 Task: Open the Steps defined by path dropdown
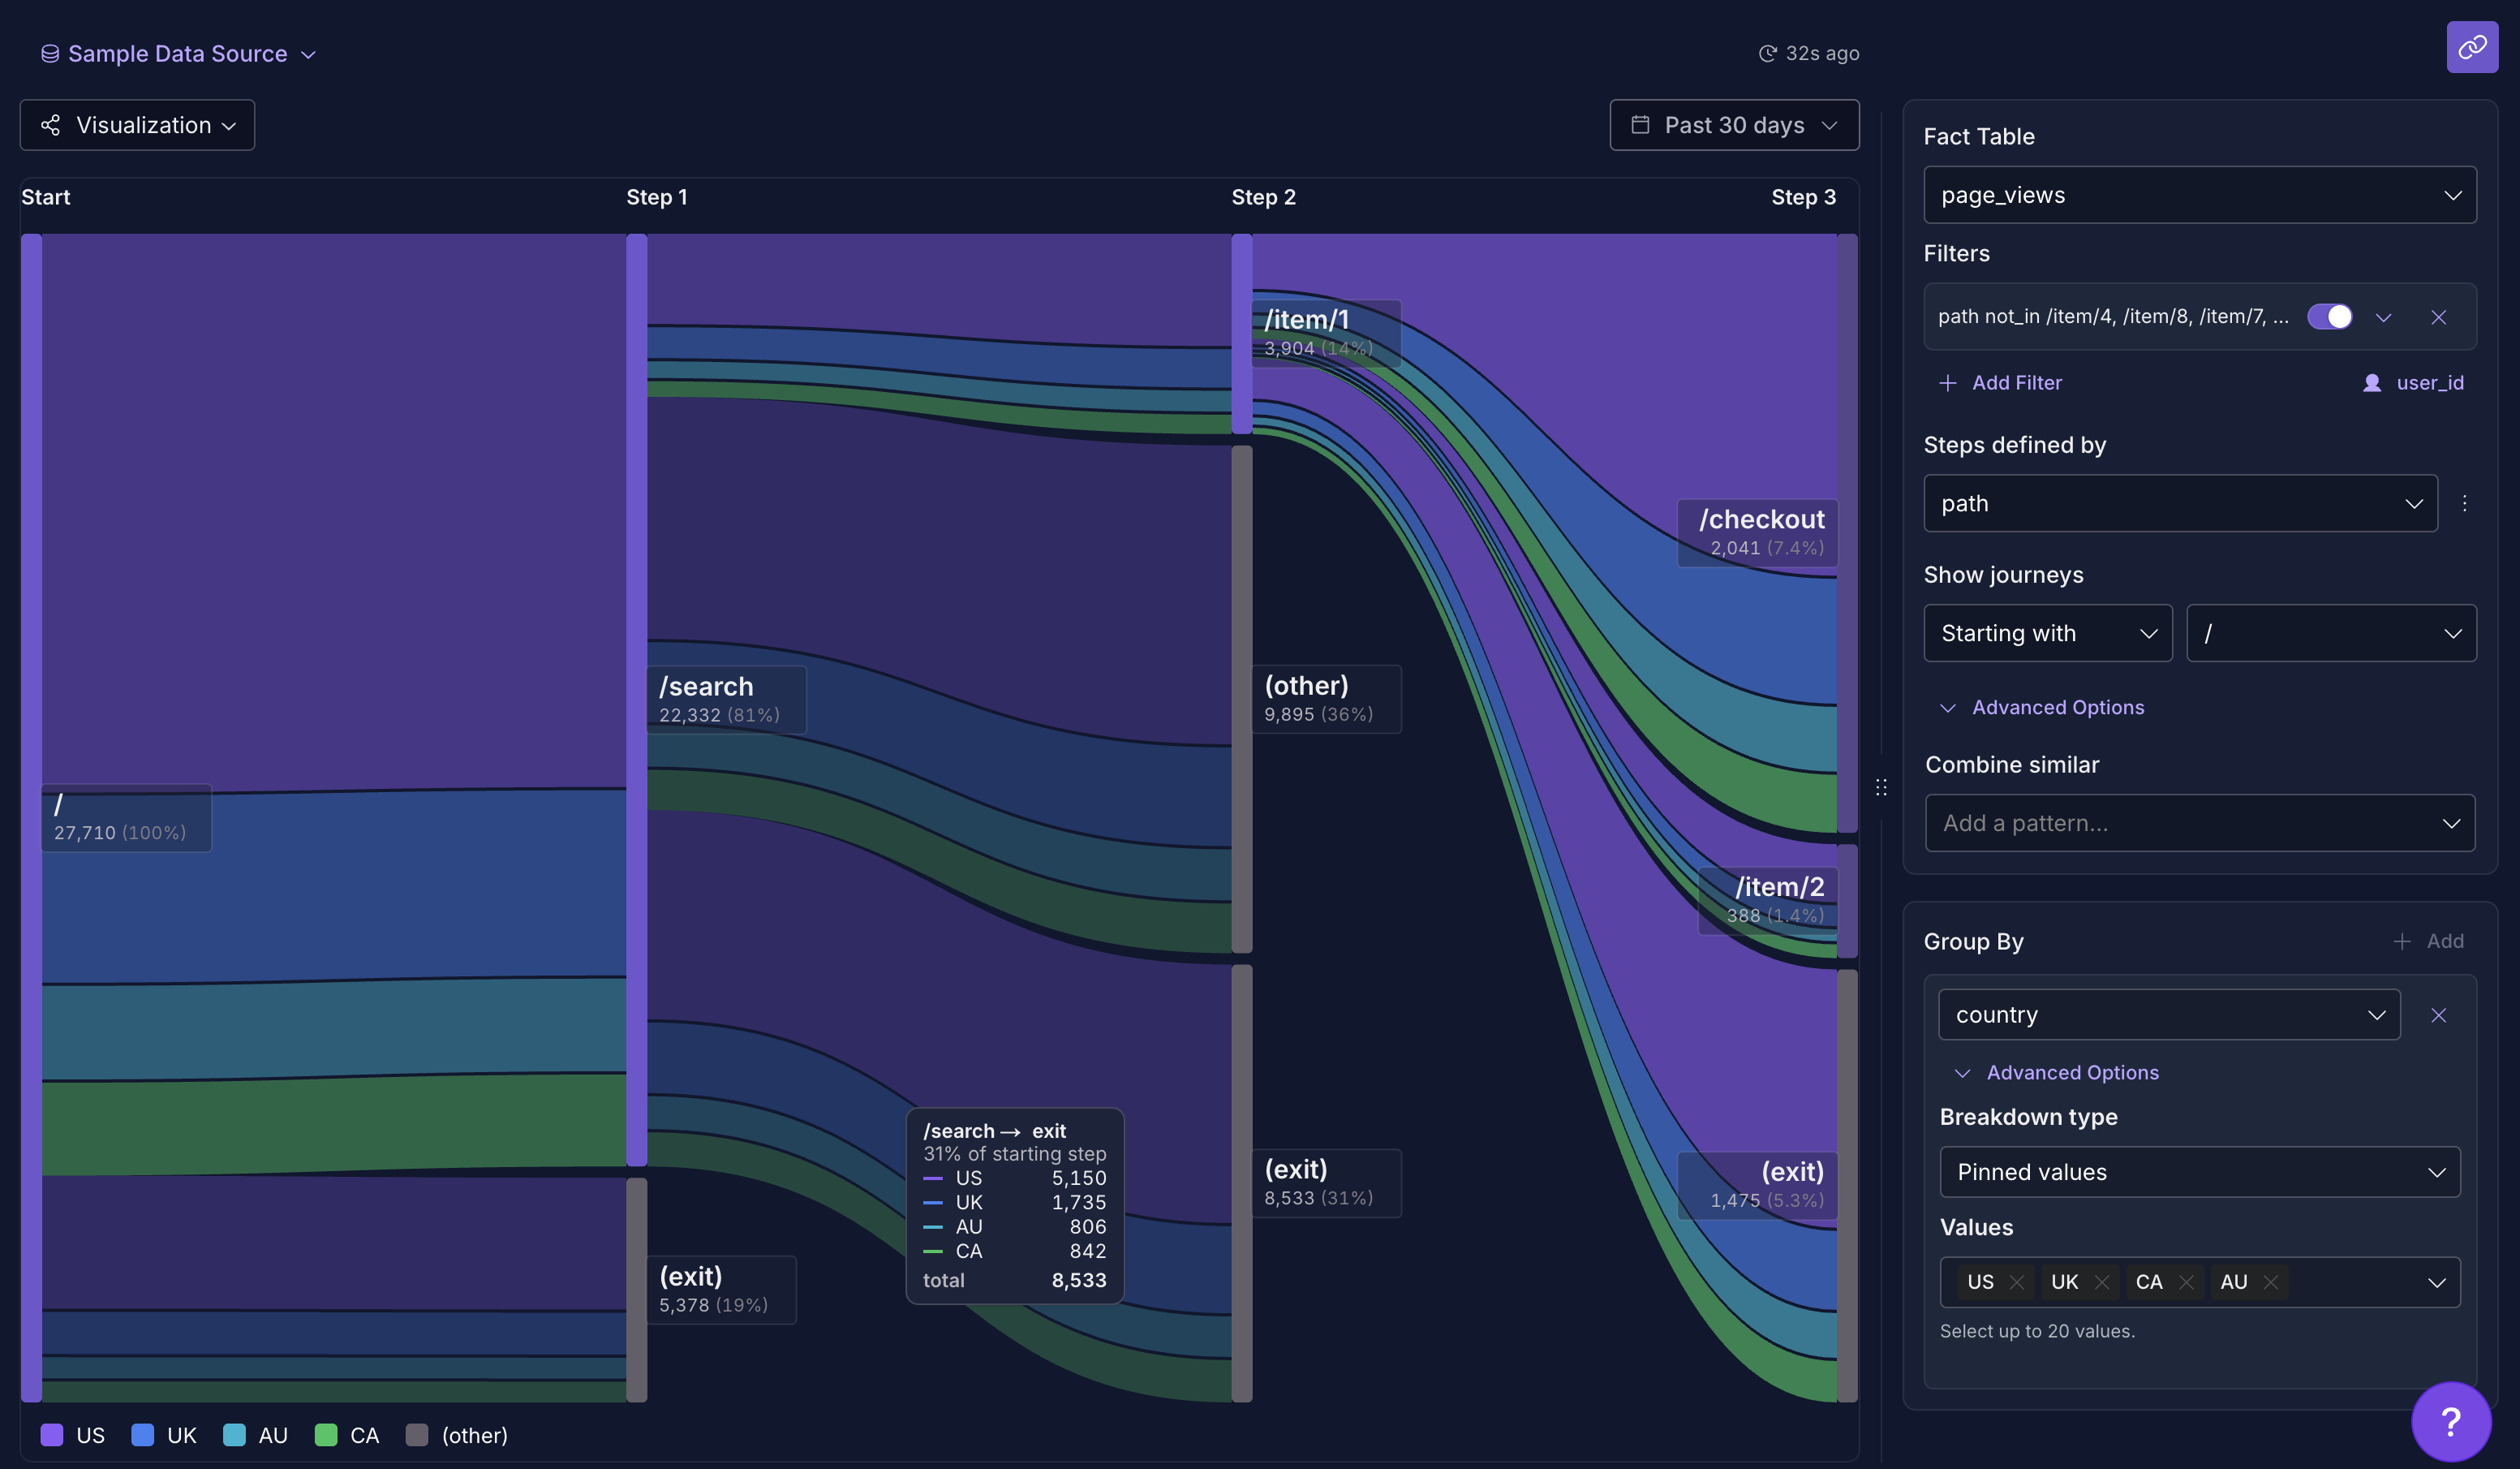[2180, 503]
